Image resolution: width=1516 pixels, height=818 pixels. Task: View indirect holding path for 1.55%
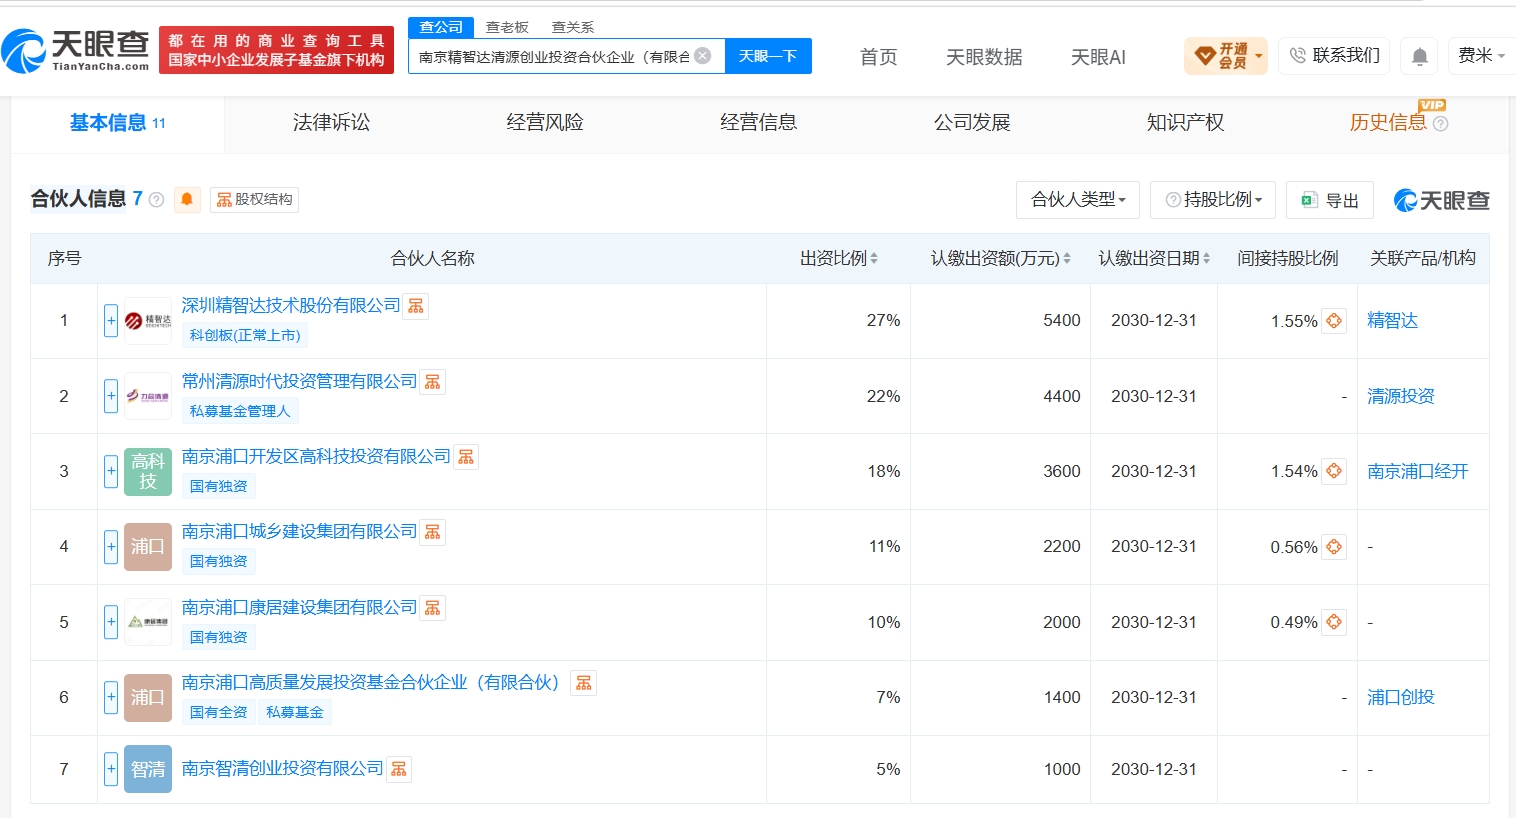pos(1334,321)
